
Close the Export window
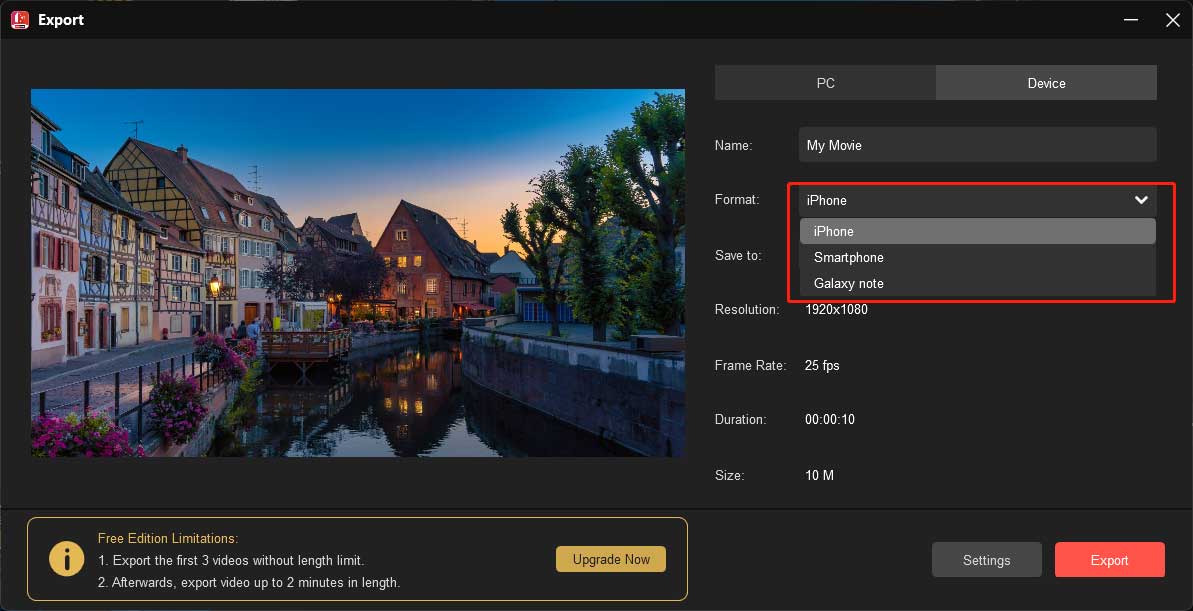pyautogui.click(x=1172, y=20)
